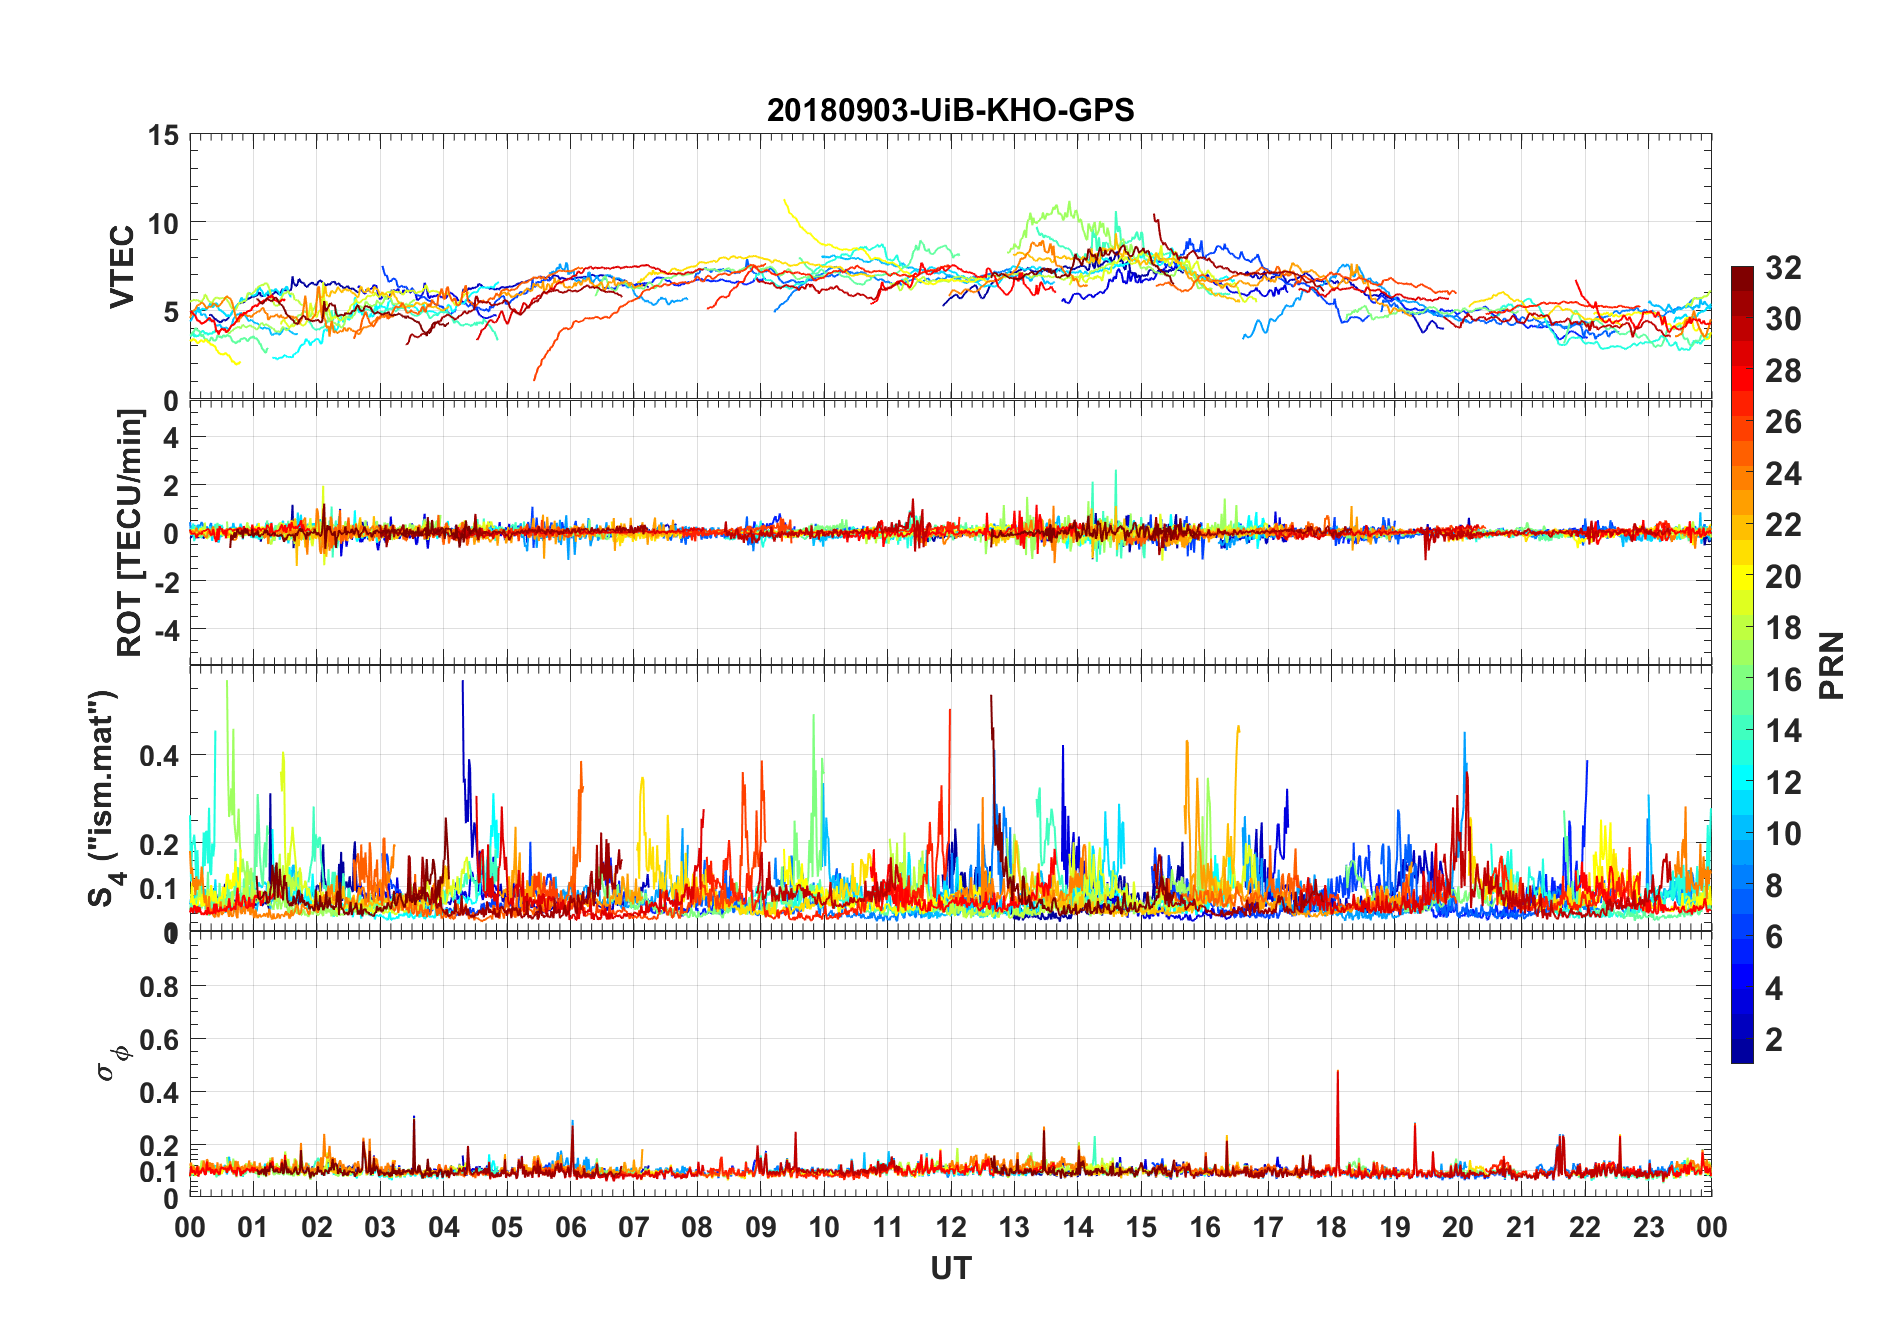
Task: Select the 0.2 tick on S4 axis
Action: click(x=160, y=845)
